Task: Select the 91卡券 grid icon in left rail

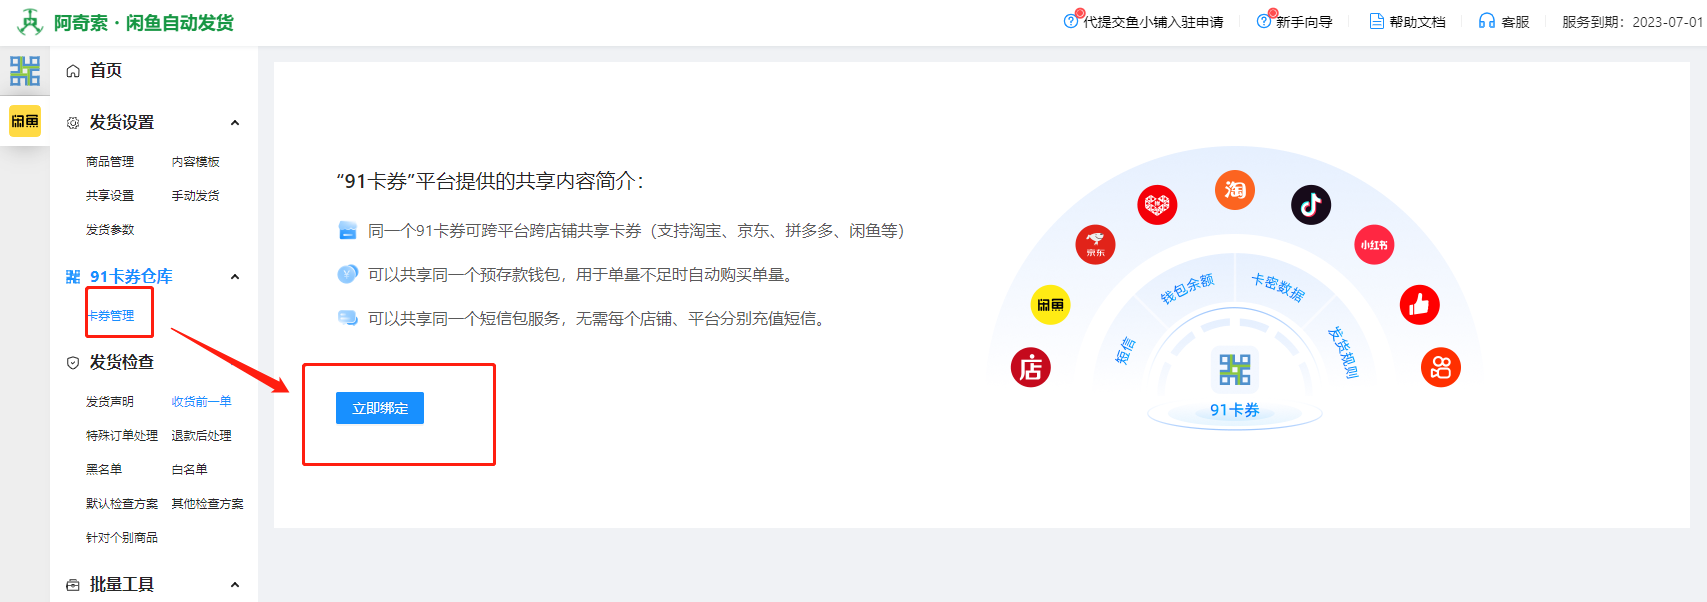Action: pyautogui.click(x=25, y=71)
